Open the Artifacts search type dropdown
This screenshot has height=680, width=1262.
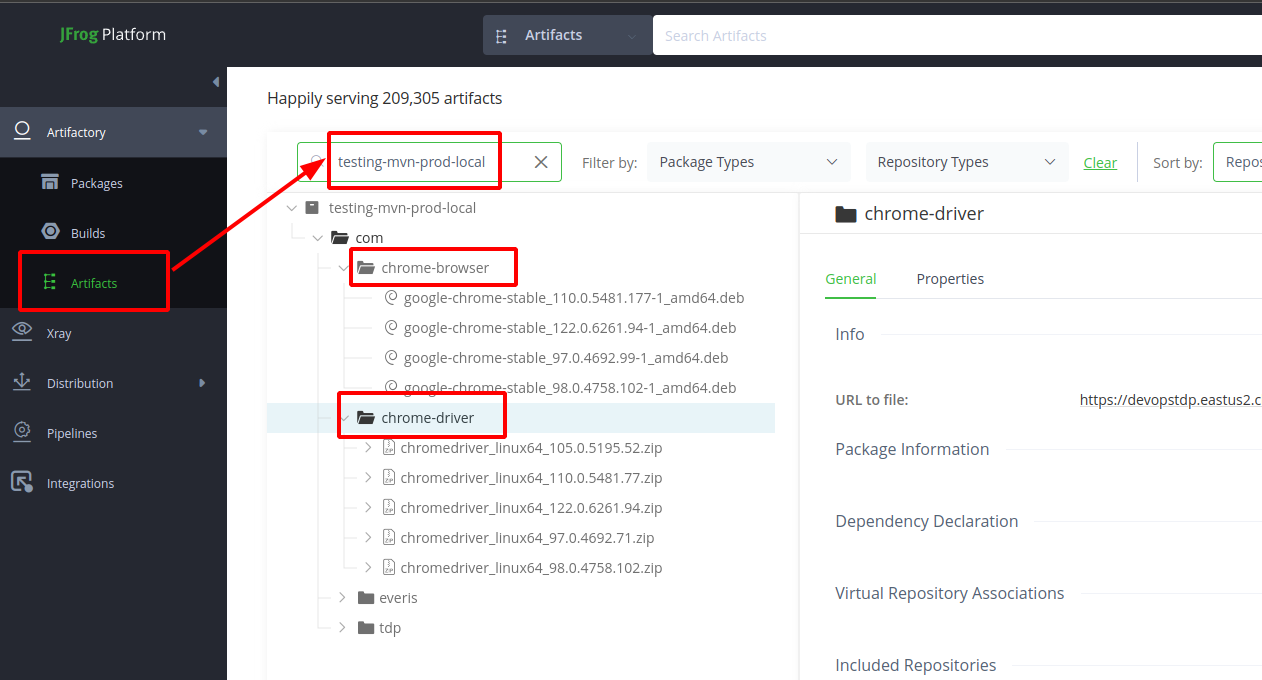567,35
